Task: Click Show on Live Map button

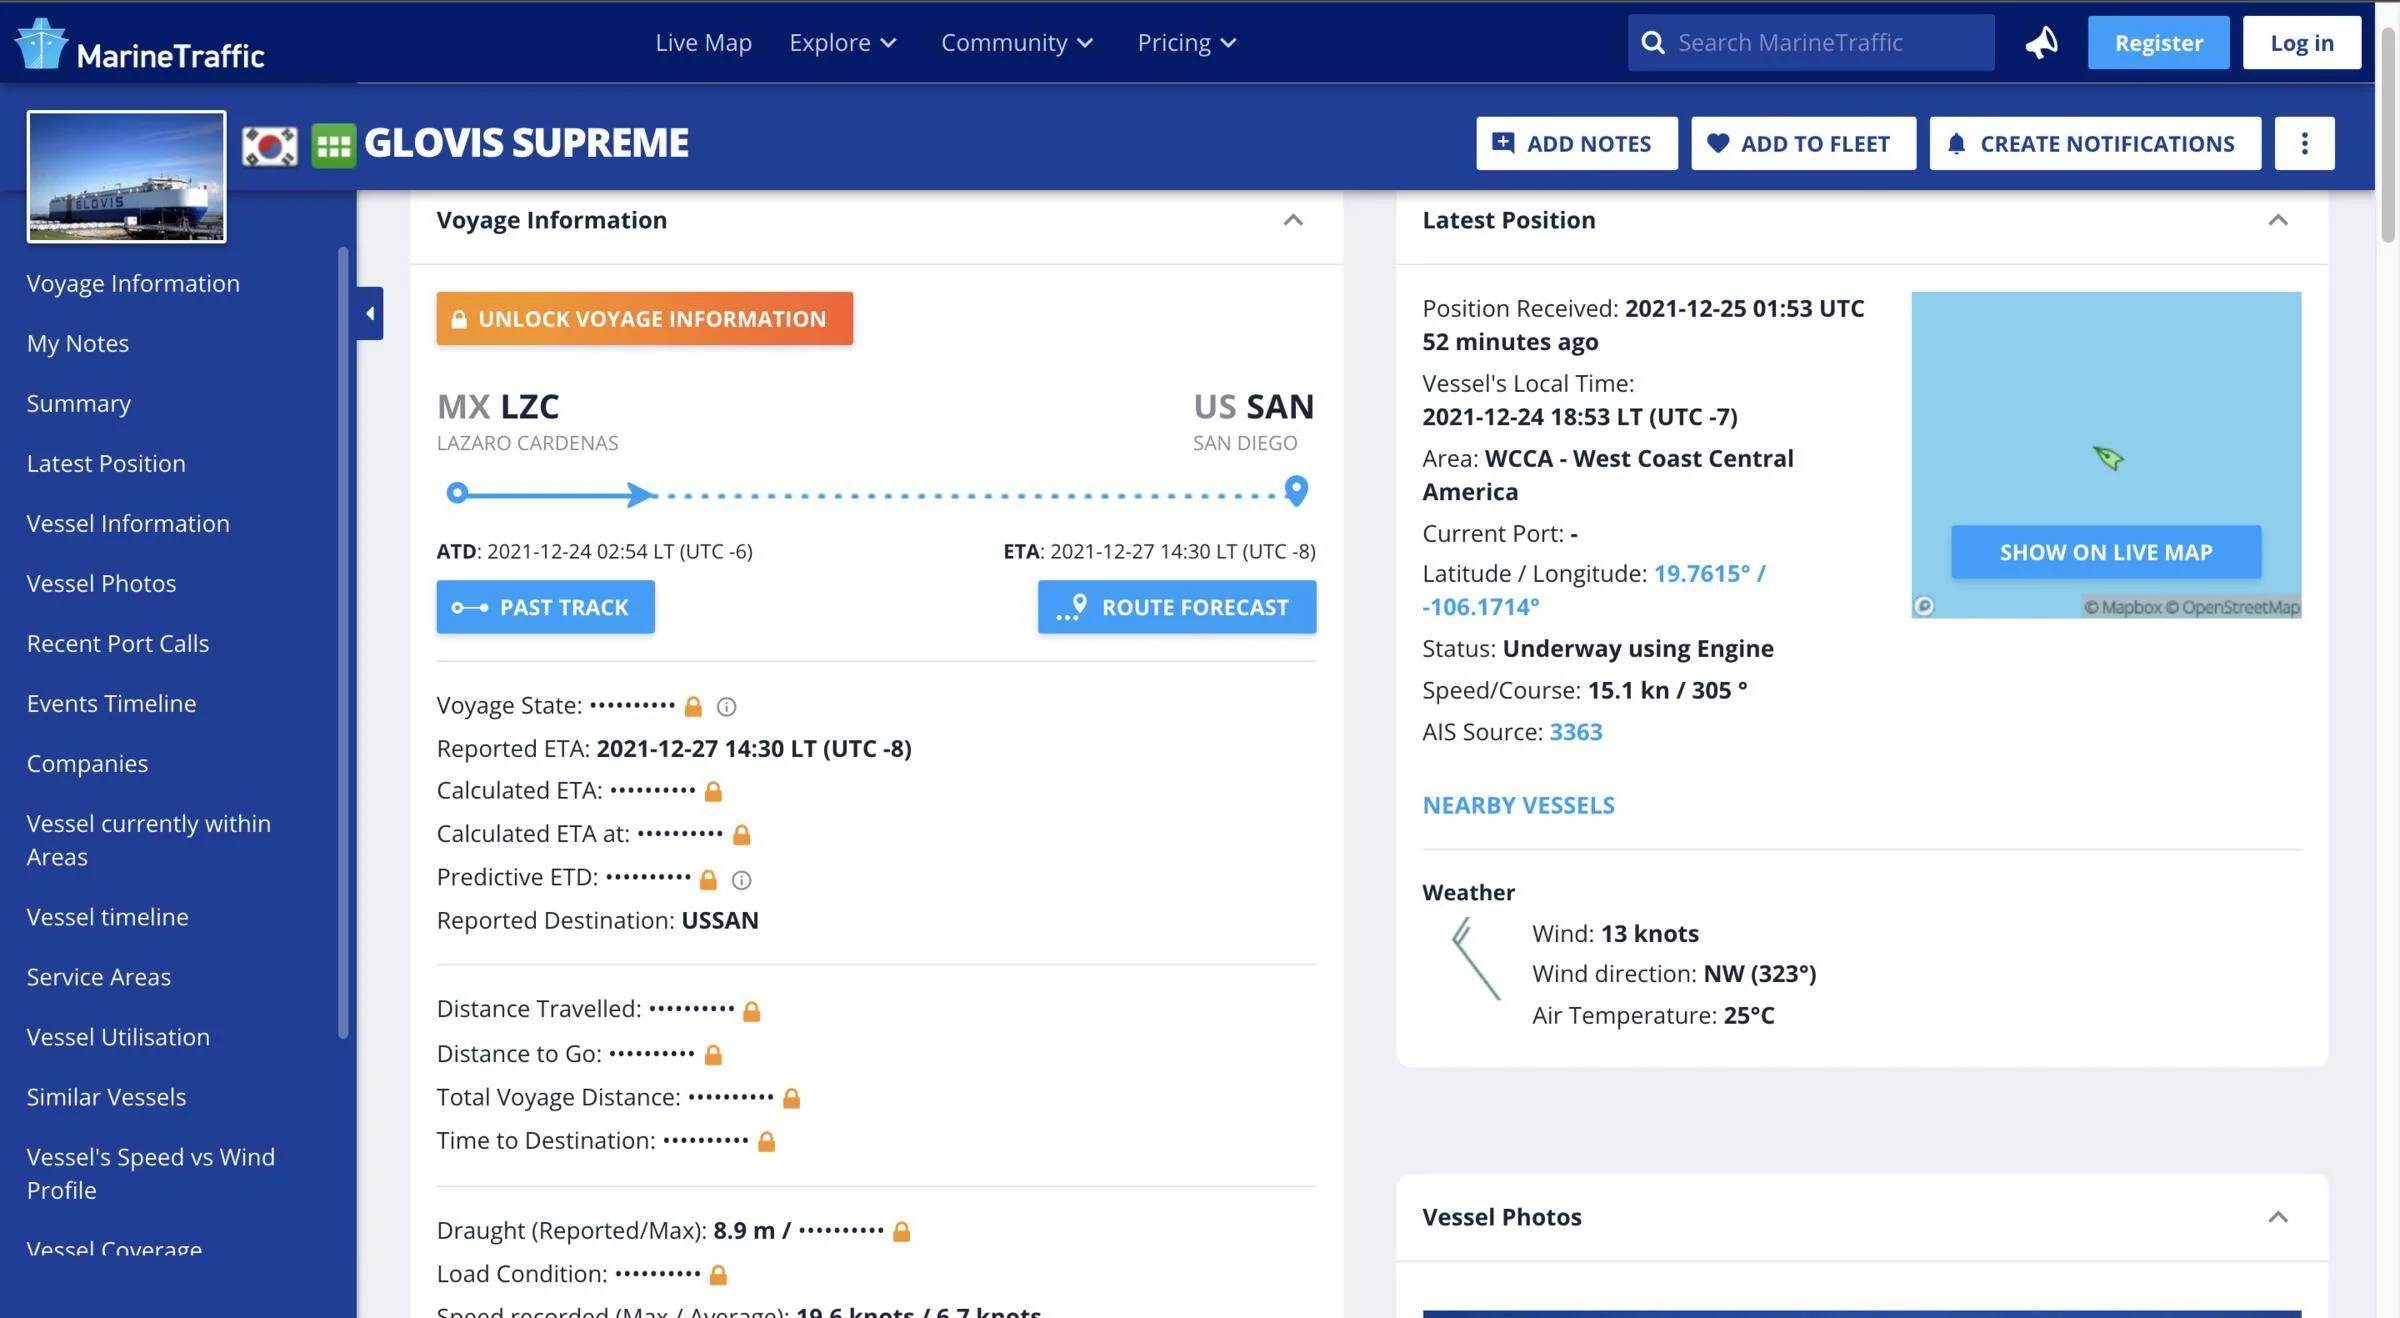Action: click(x=2106, y=552)
